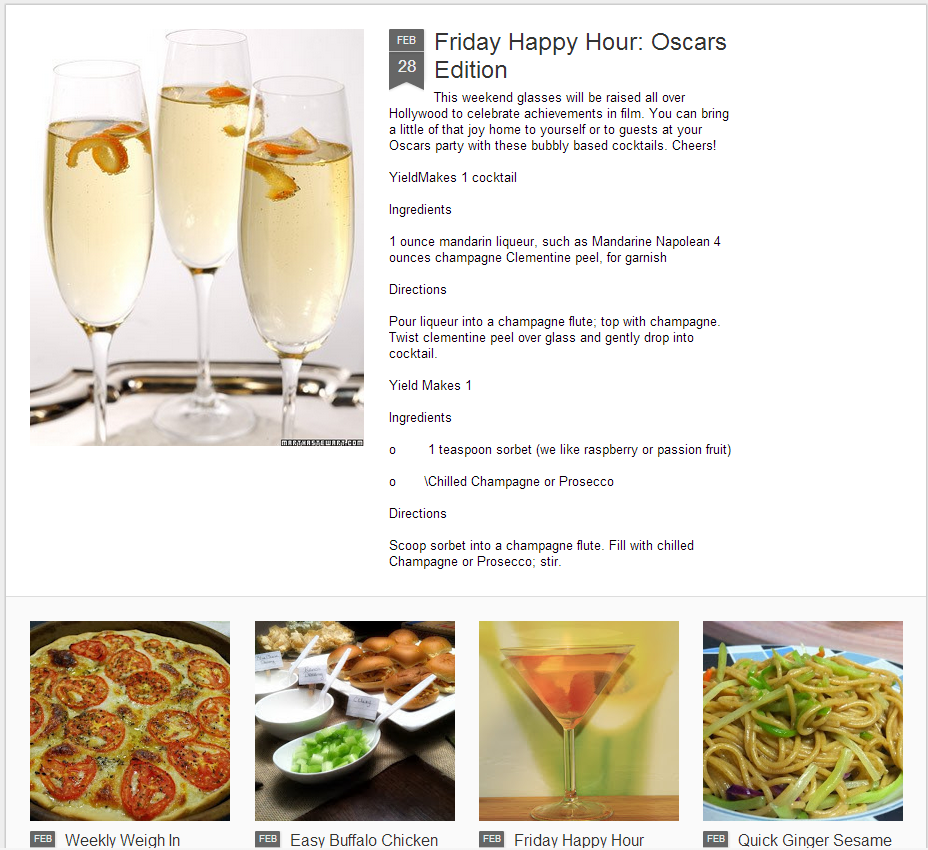This screenshot has width=928, height=850.
Task: Open the champagne flutes main photo
Action: coord(197,237)
